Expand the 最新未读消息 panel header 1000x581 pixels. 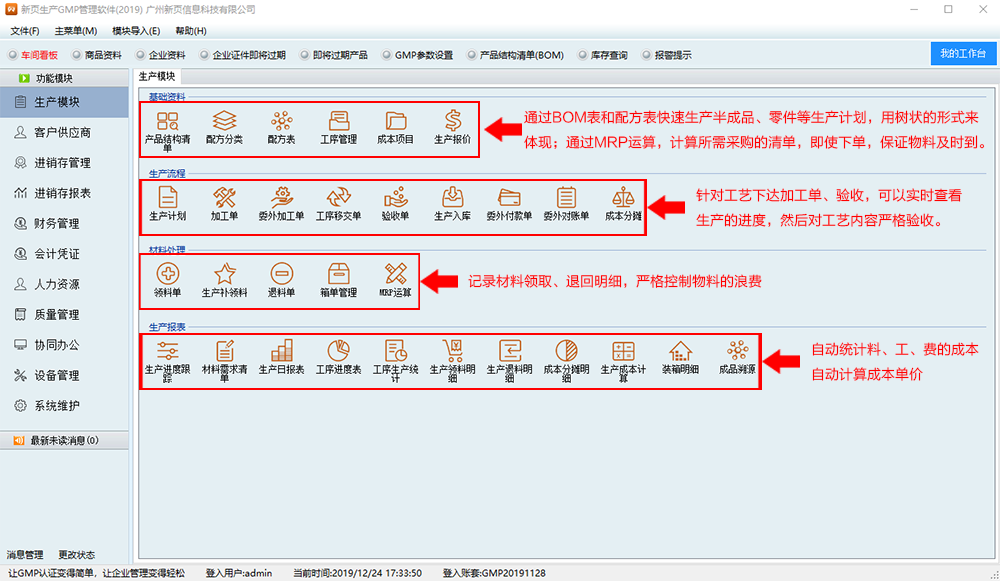tap(64, 440)
